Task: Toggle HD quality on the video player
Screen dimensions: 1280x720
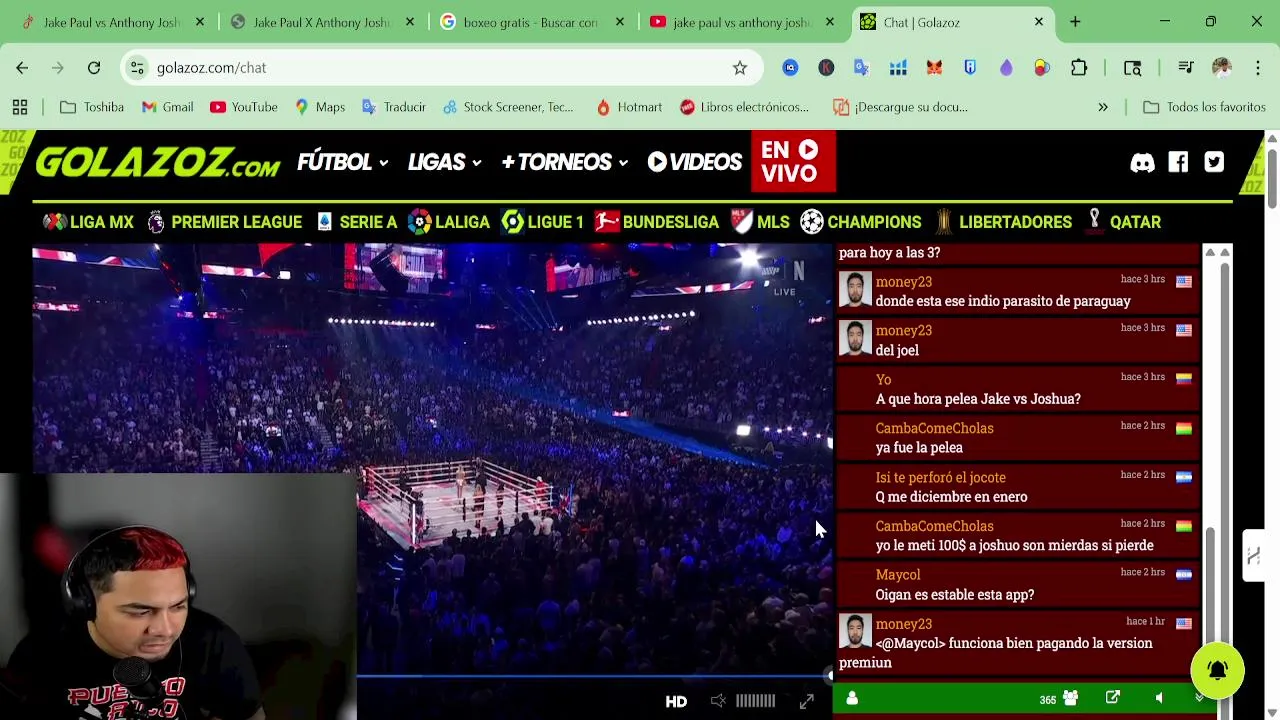Action: tap(676, 701)
